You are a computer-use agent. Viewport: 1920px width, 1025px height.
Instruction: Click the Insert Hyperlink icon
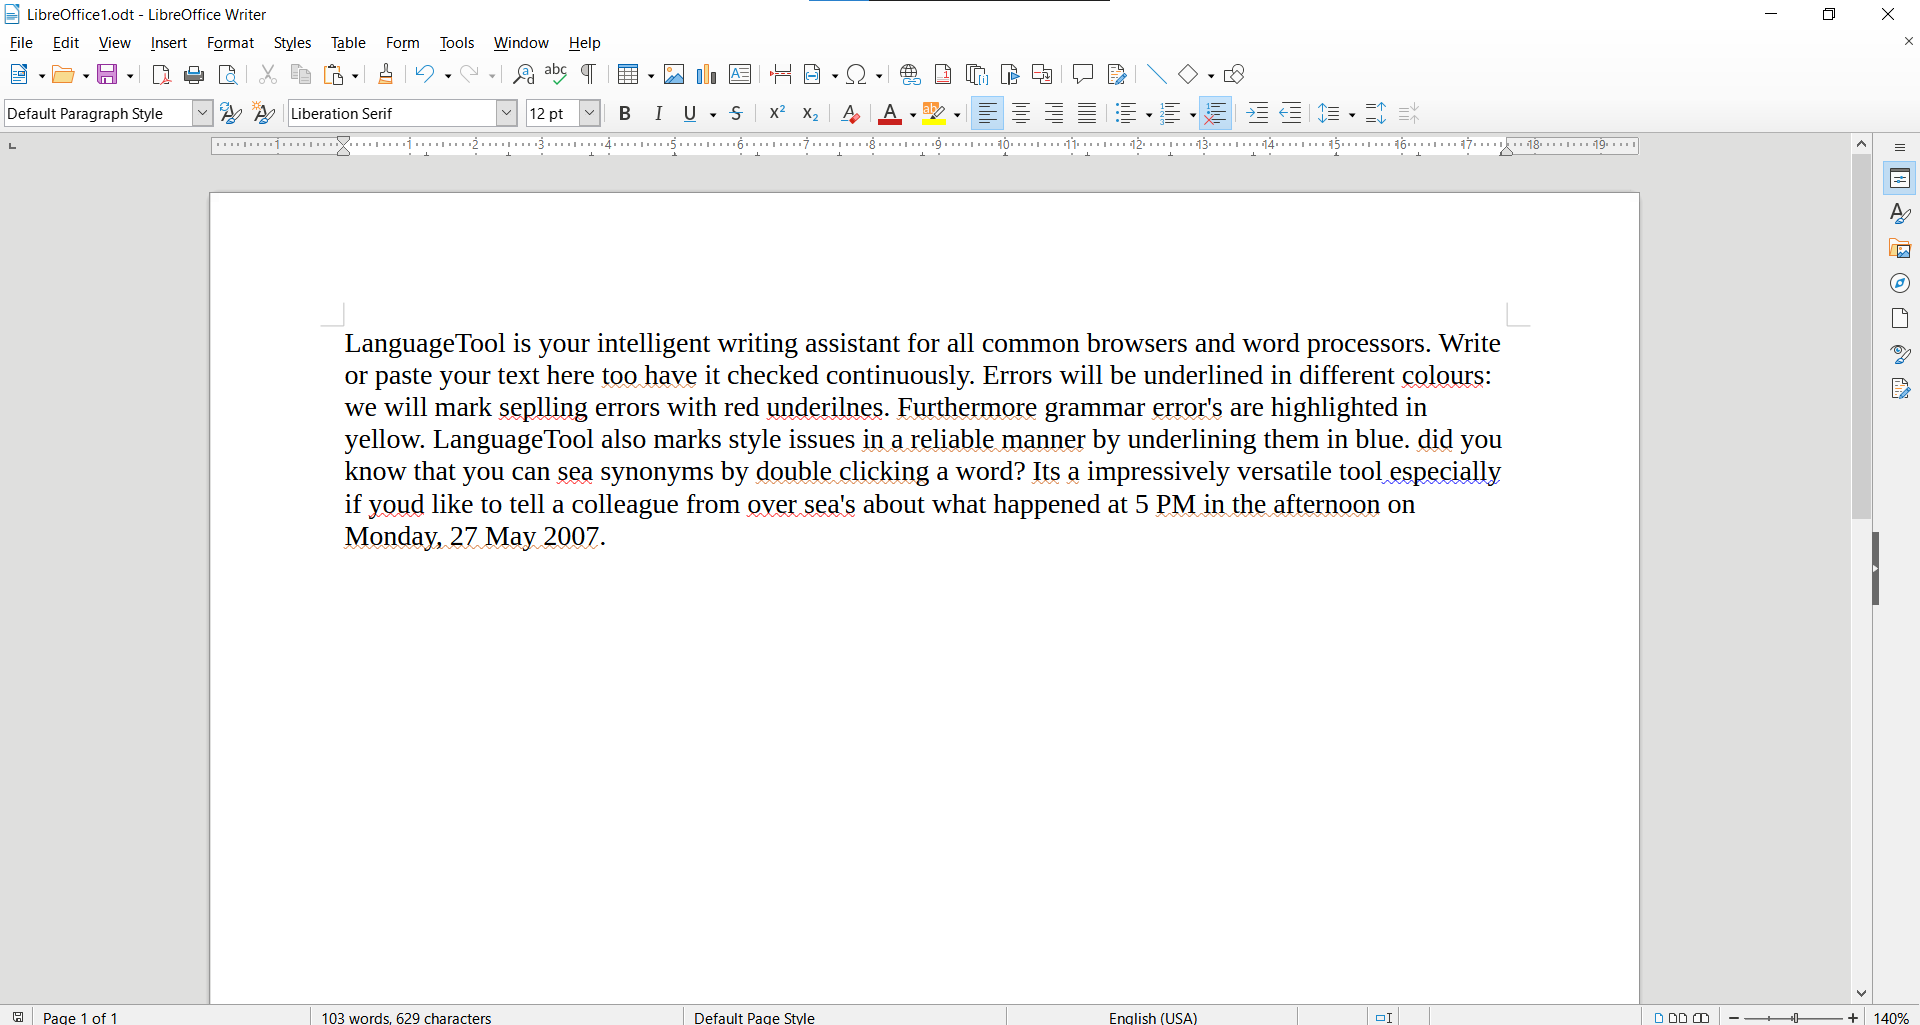pos(910,75)
